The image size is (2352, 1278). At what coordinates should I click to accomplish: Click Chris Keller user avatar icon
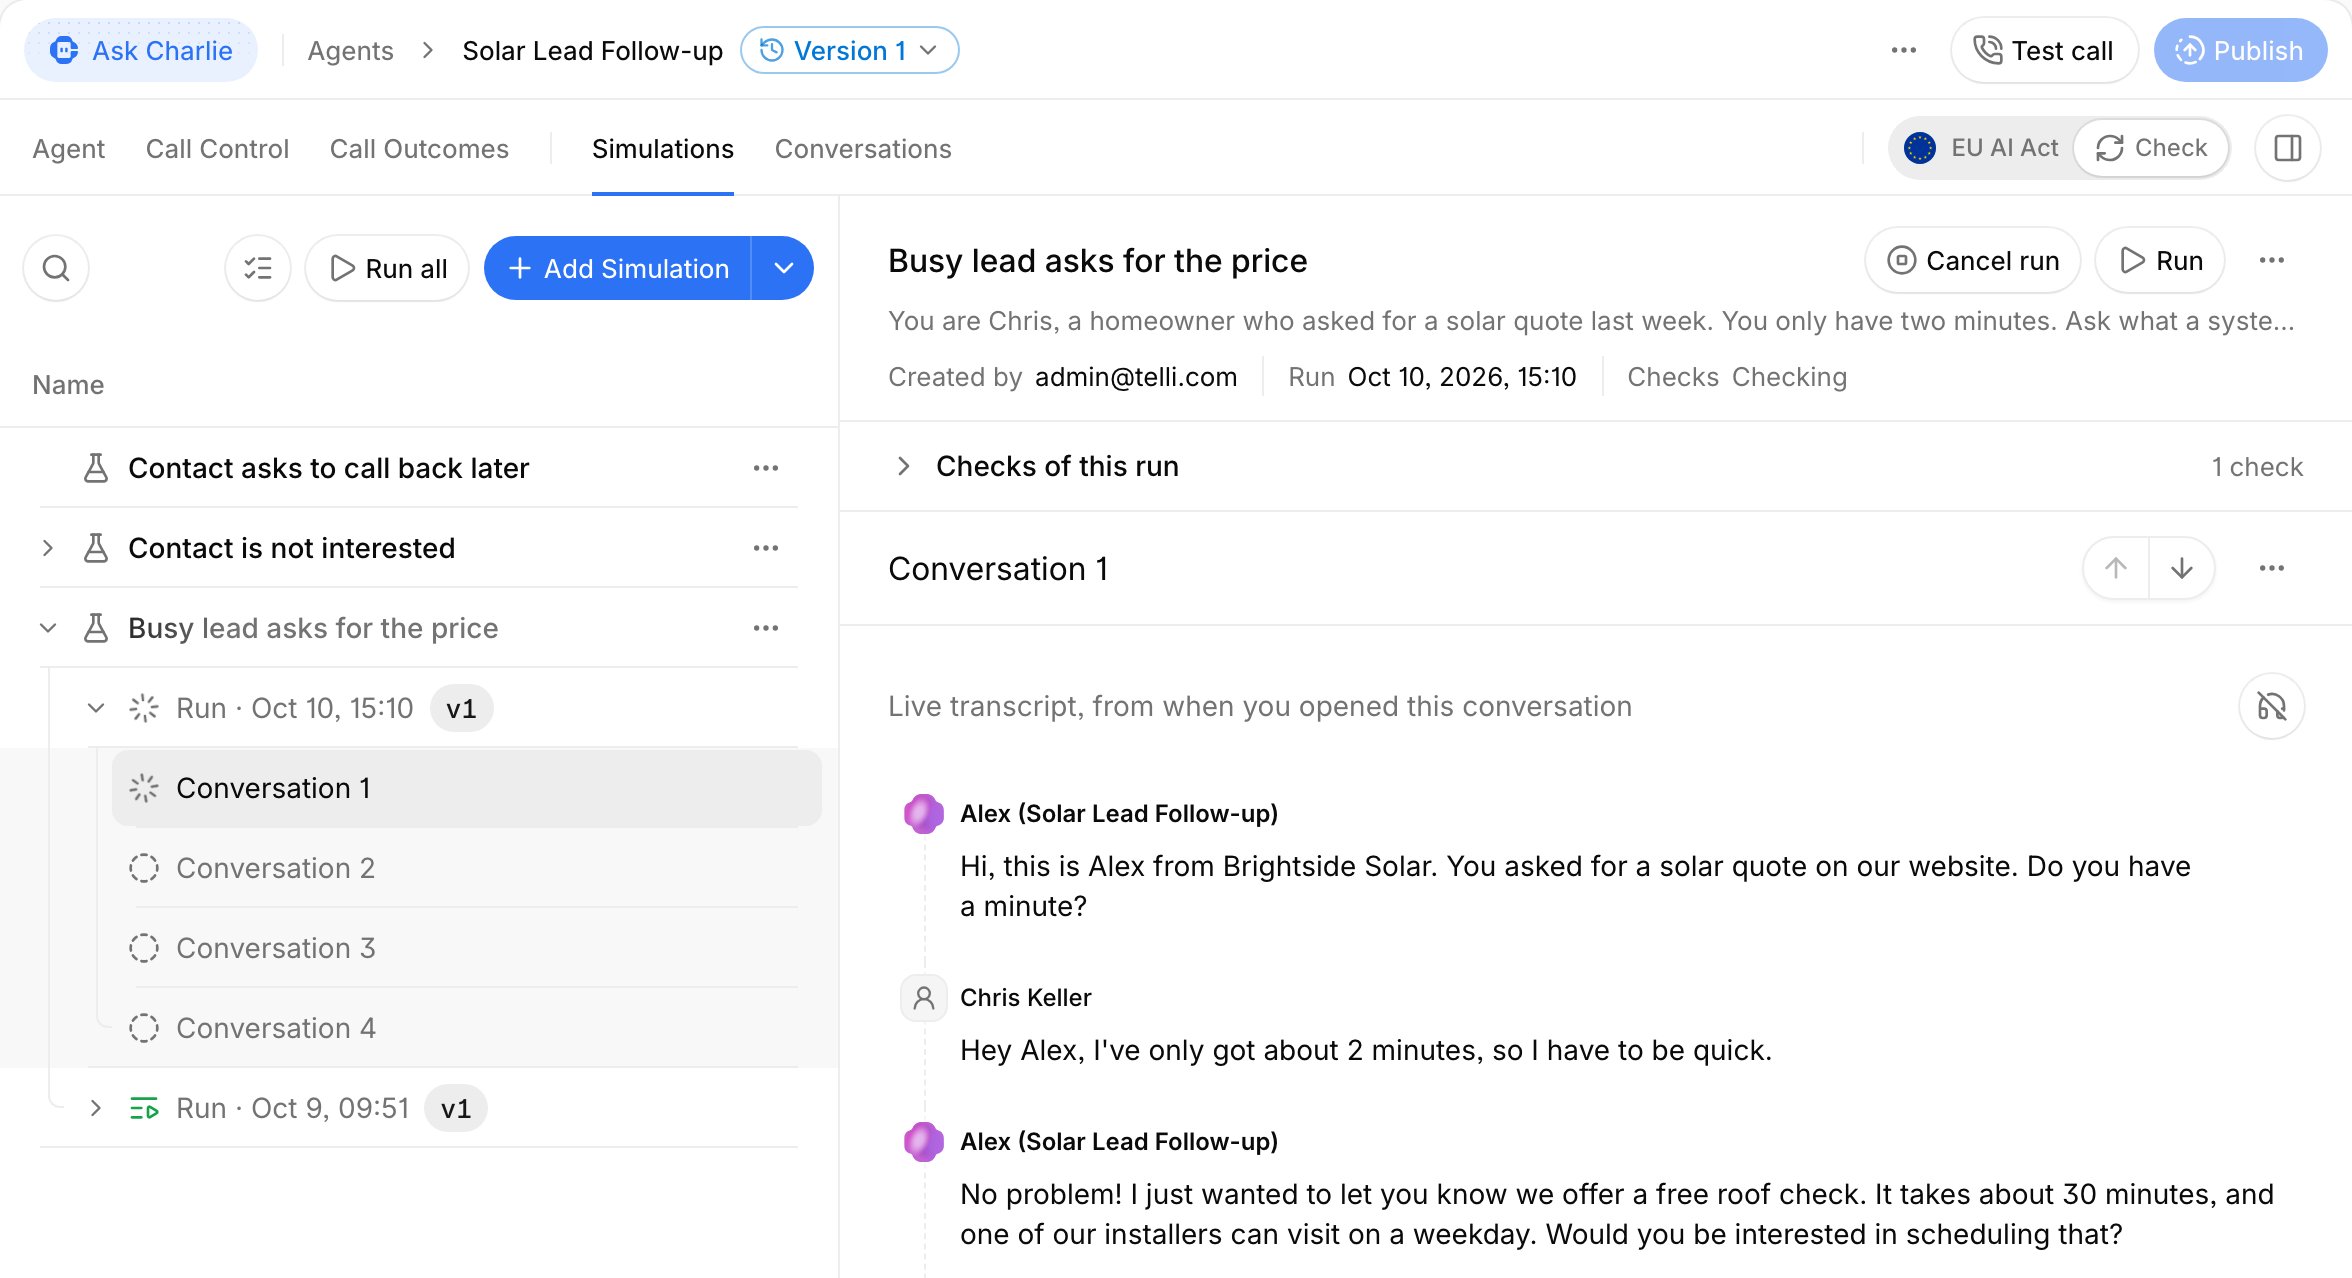click(x=924, y=998)
